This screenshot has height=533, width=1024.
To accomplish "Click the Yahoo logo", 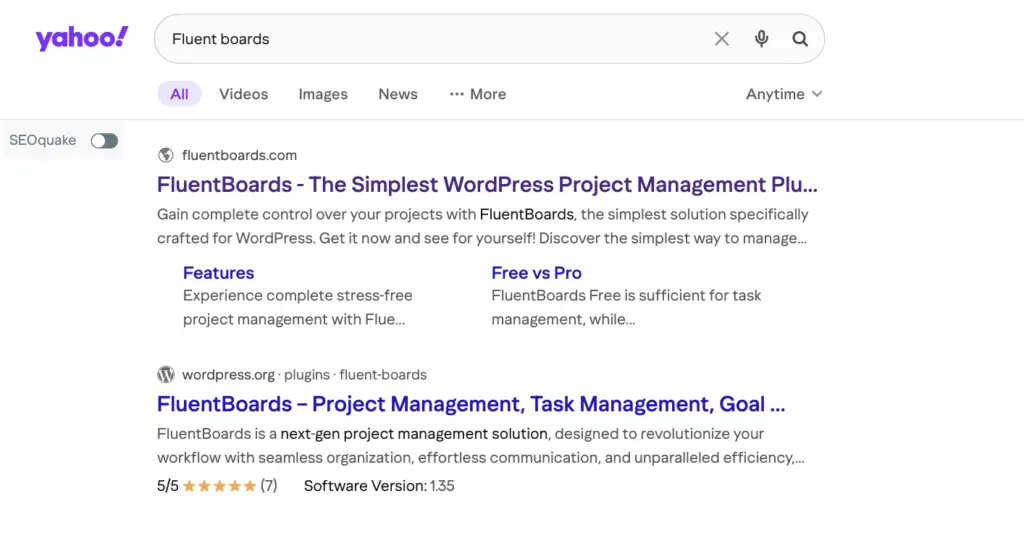I will (82, 39).
